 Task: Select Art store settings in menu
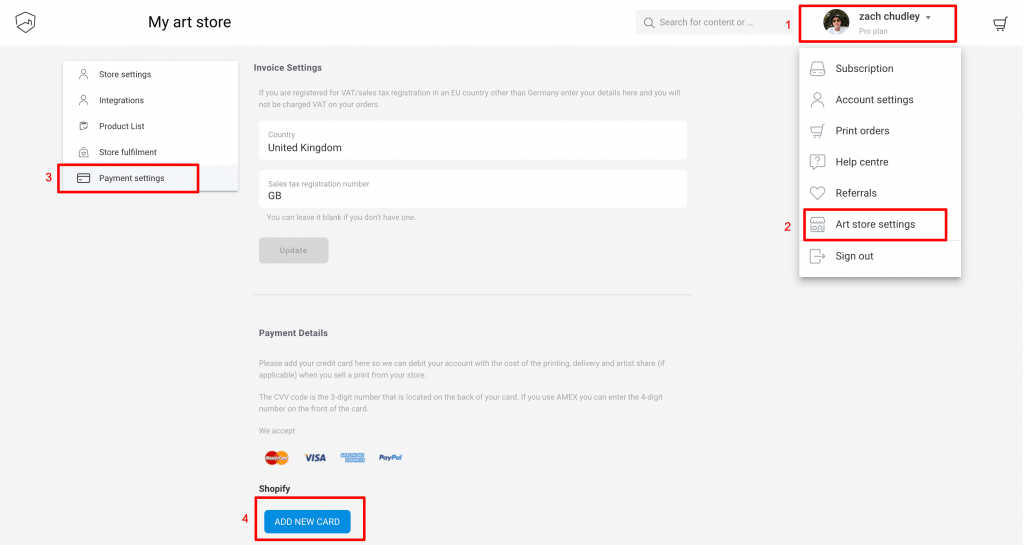click(875, 225)
